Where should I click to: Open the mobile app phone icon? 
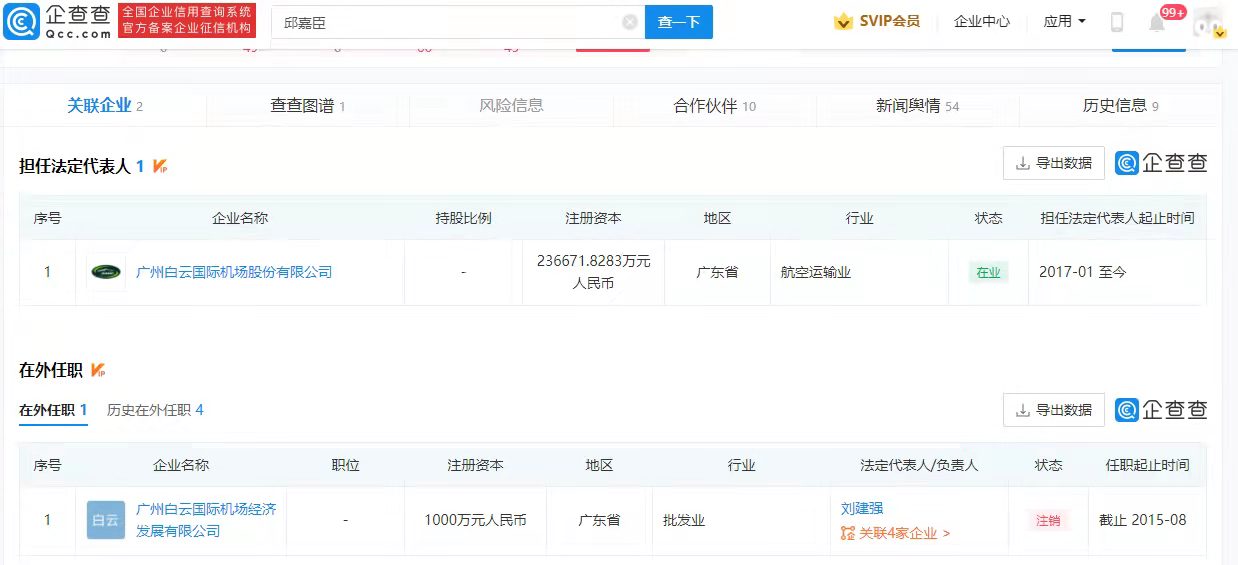point(1117,22)
